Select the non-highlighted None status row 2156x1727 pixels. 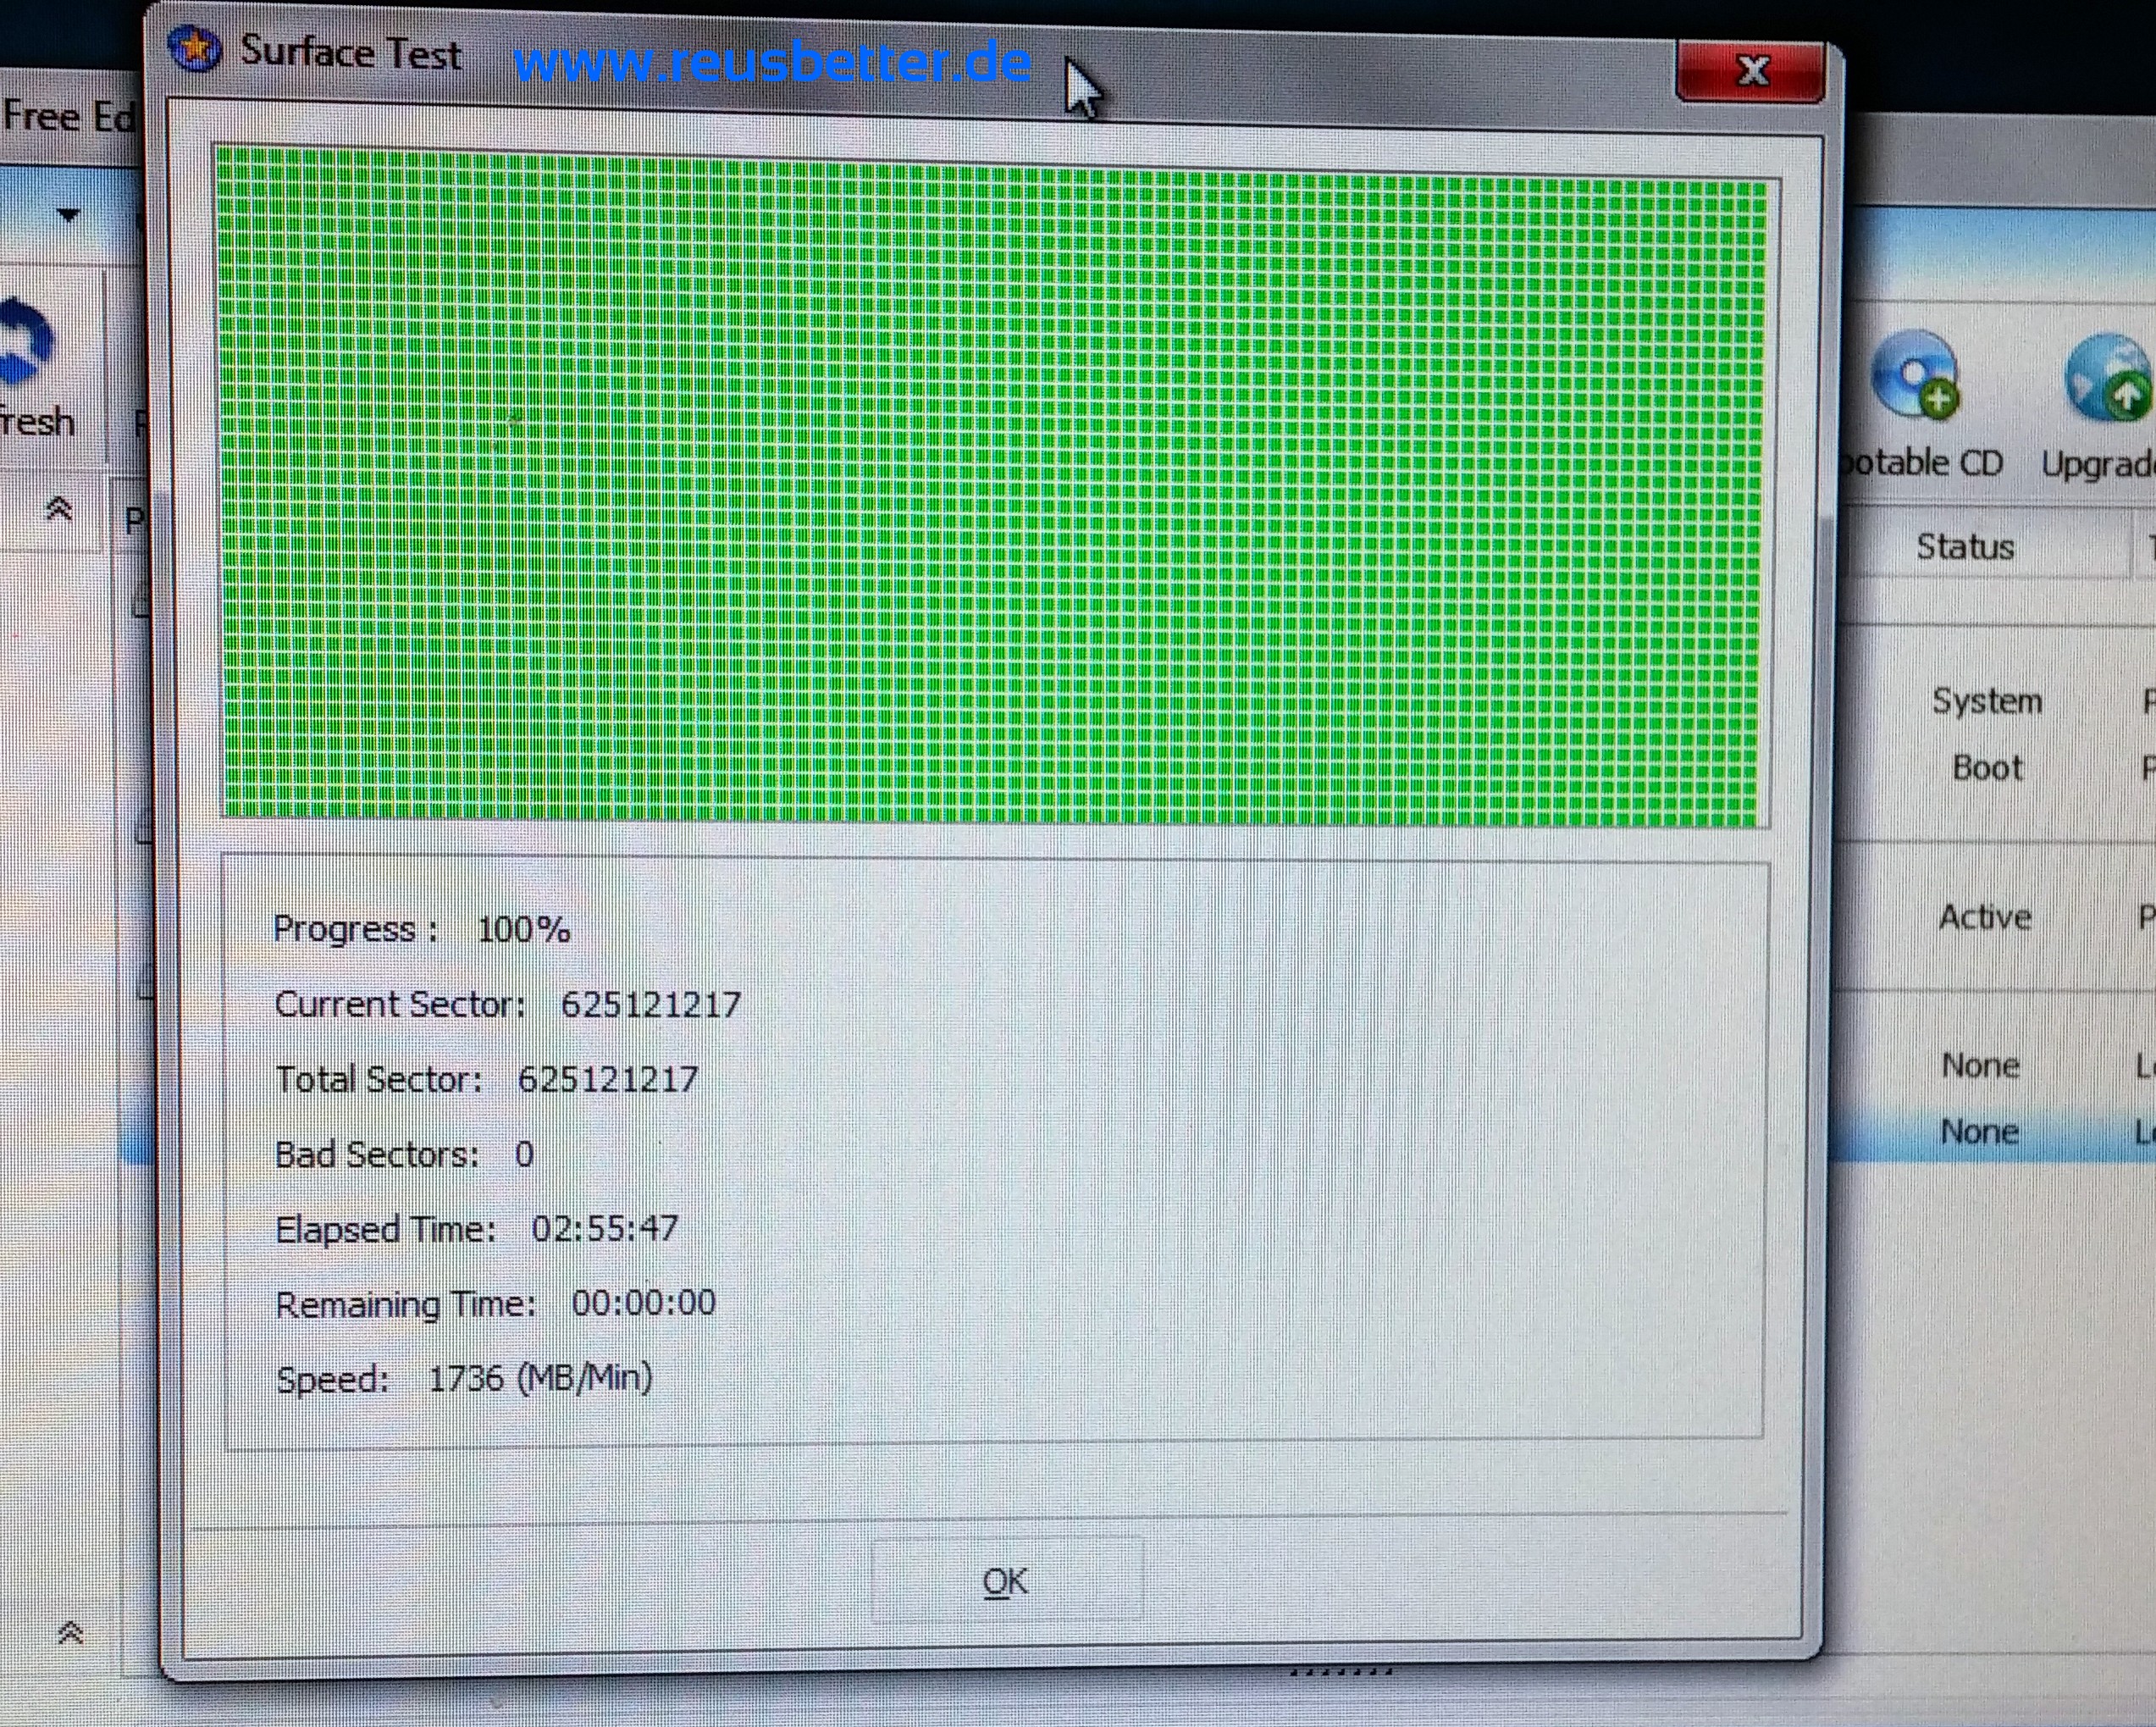coord(1979,1065)
